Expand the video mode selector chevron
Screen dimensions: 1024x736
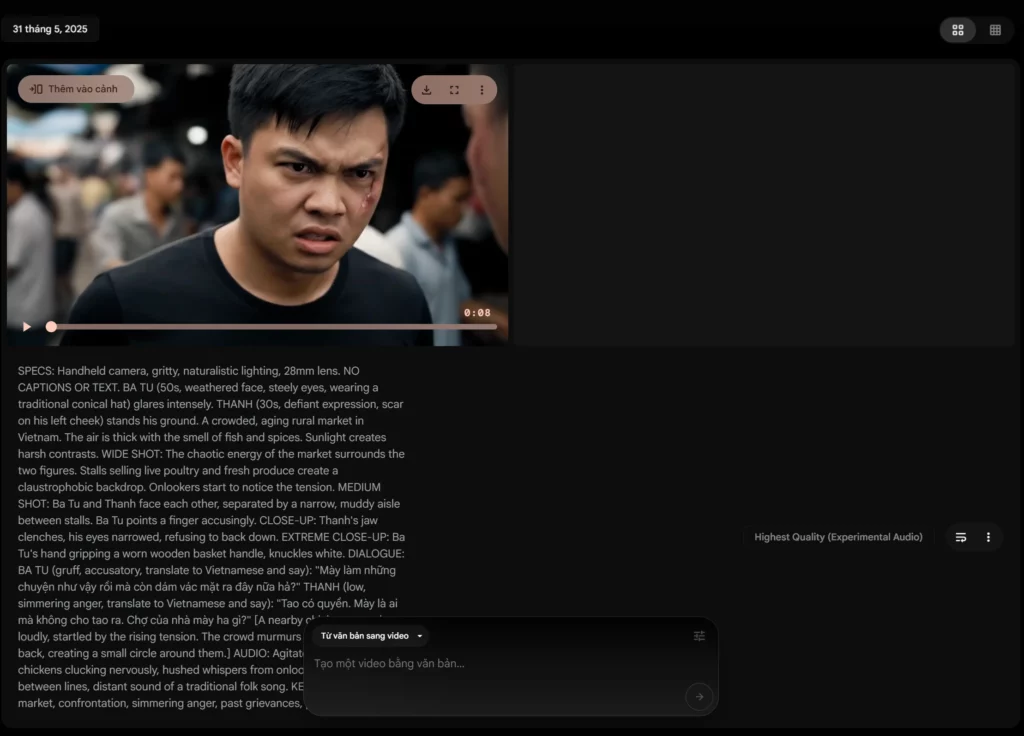coord(419,636)
